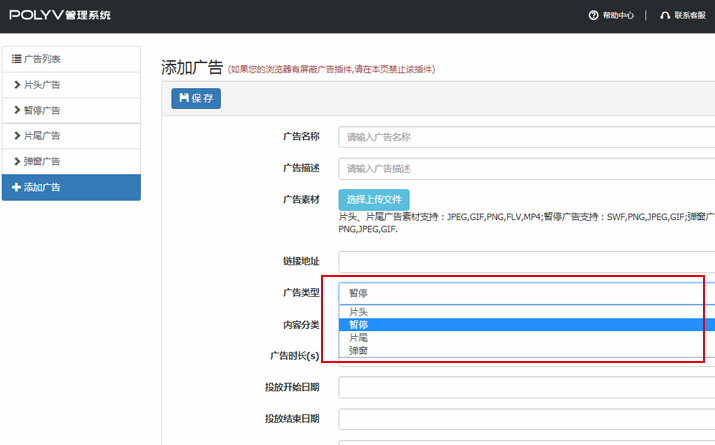
Task: Expand the 暂停广告 chevron in sidebar
Action: tap(17, 110)
